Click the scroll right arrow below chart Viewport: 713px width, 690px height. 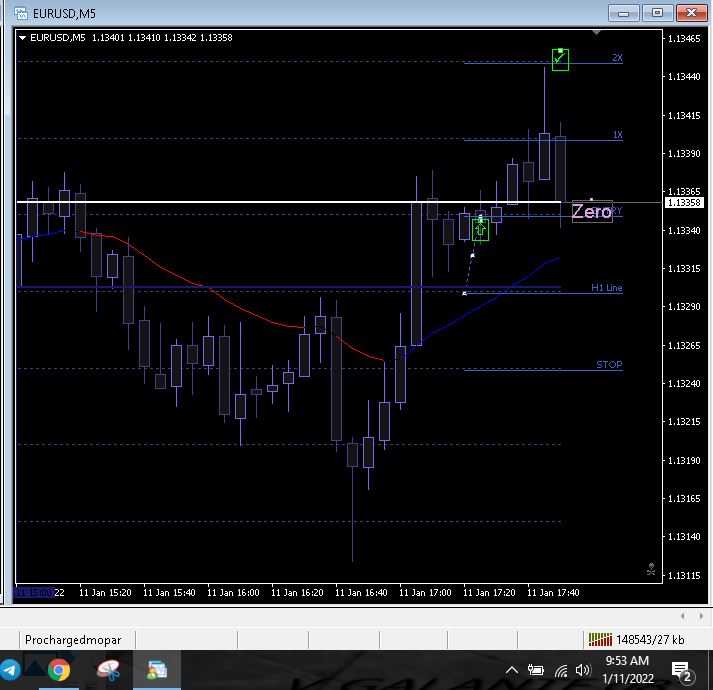(x=701, y=616)
